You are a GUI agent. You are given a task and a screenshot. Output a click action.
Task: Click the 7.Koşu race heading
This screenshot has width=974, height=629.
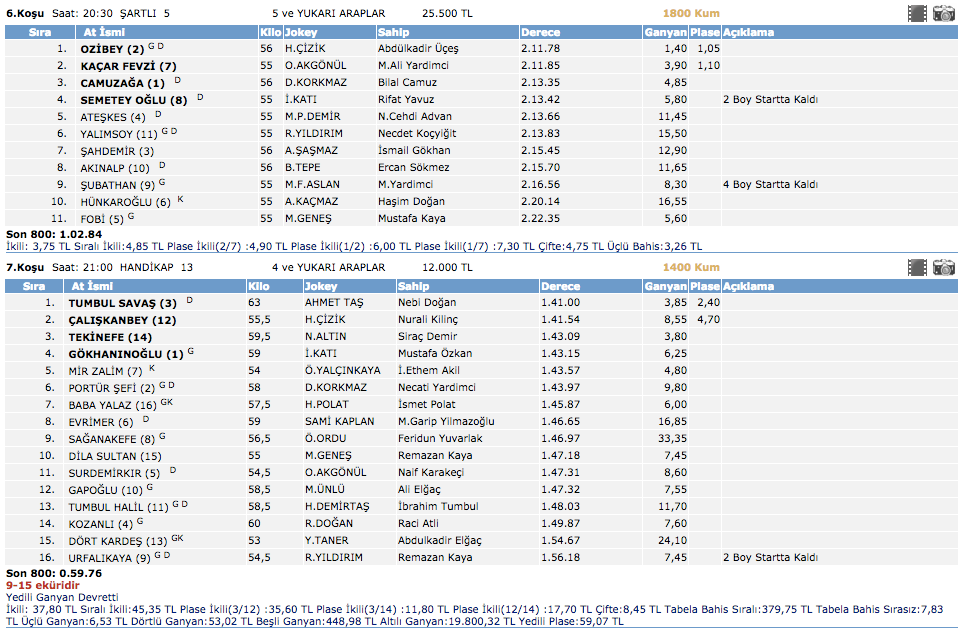(x=25, y=268)
